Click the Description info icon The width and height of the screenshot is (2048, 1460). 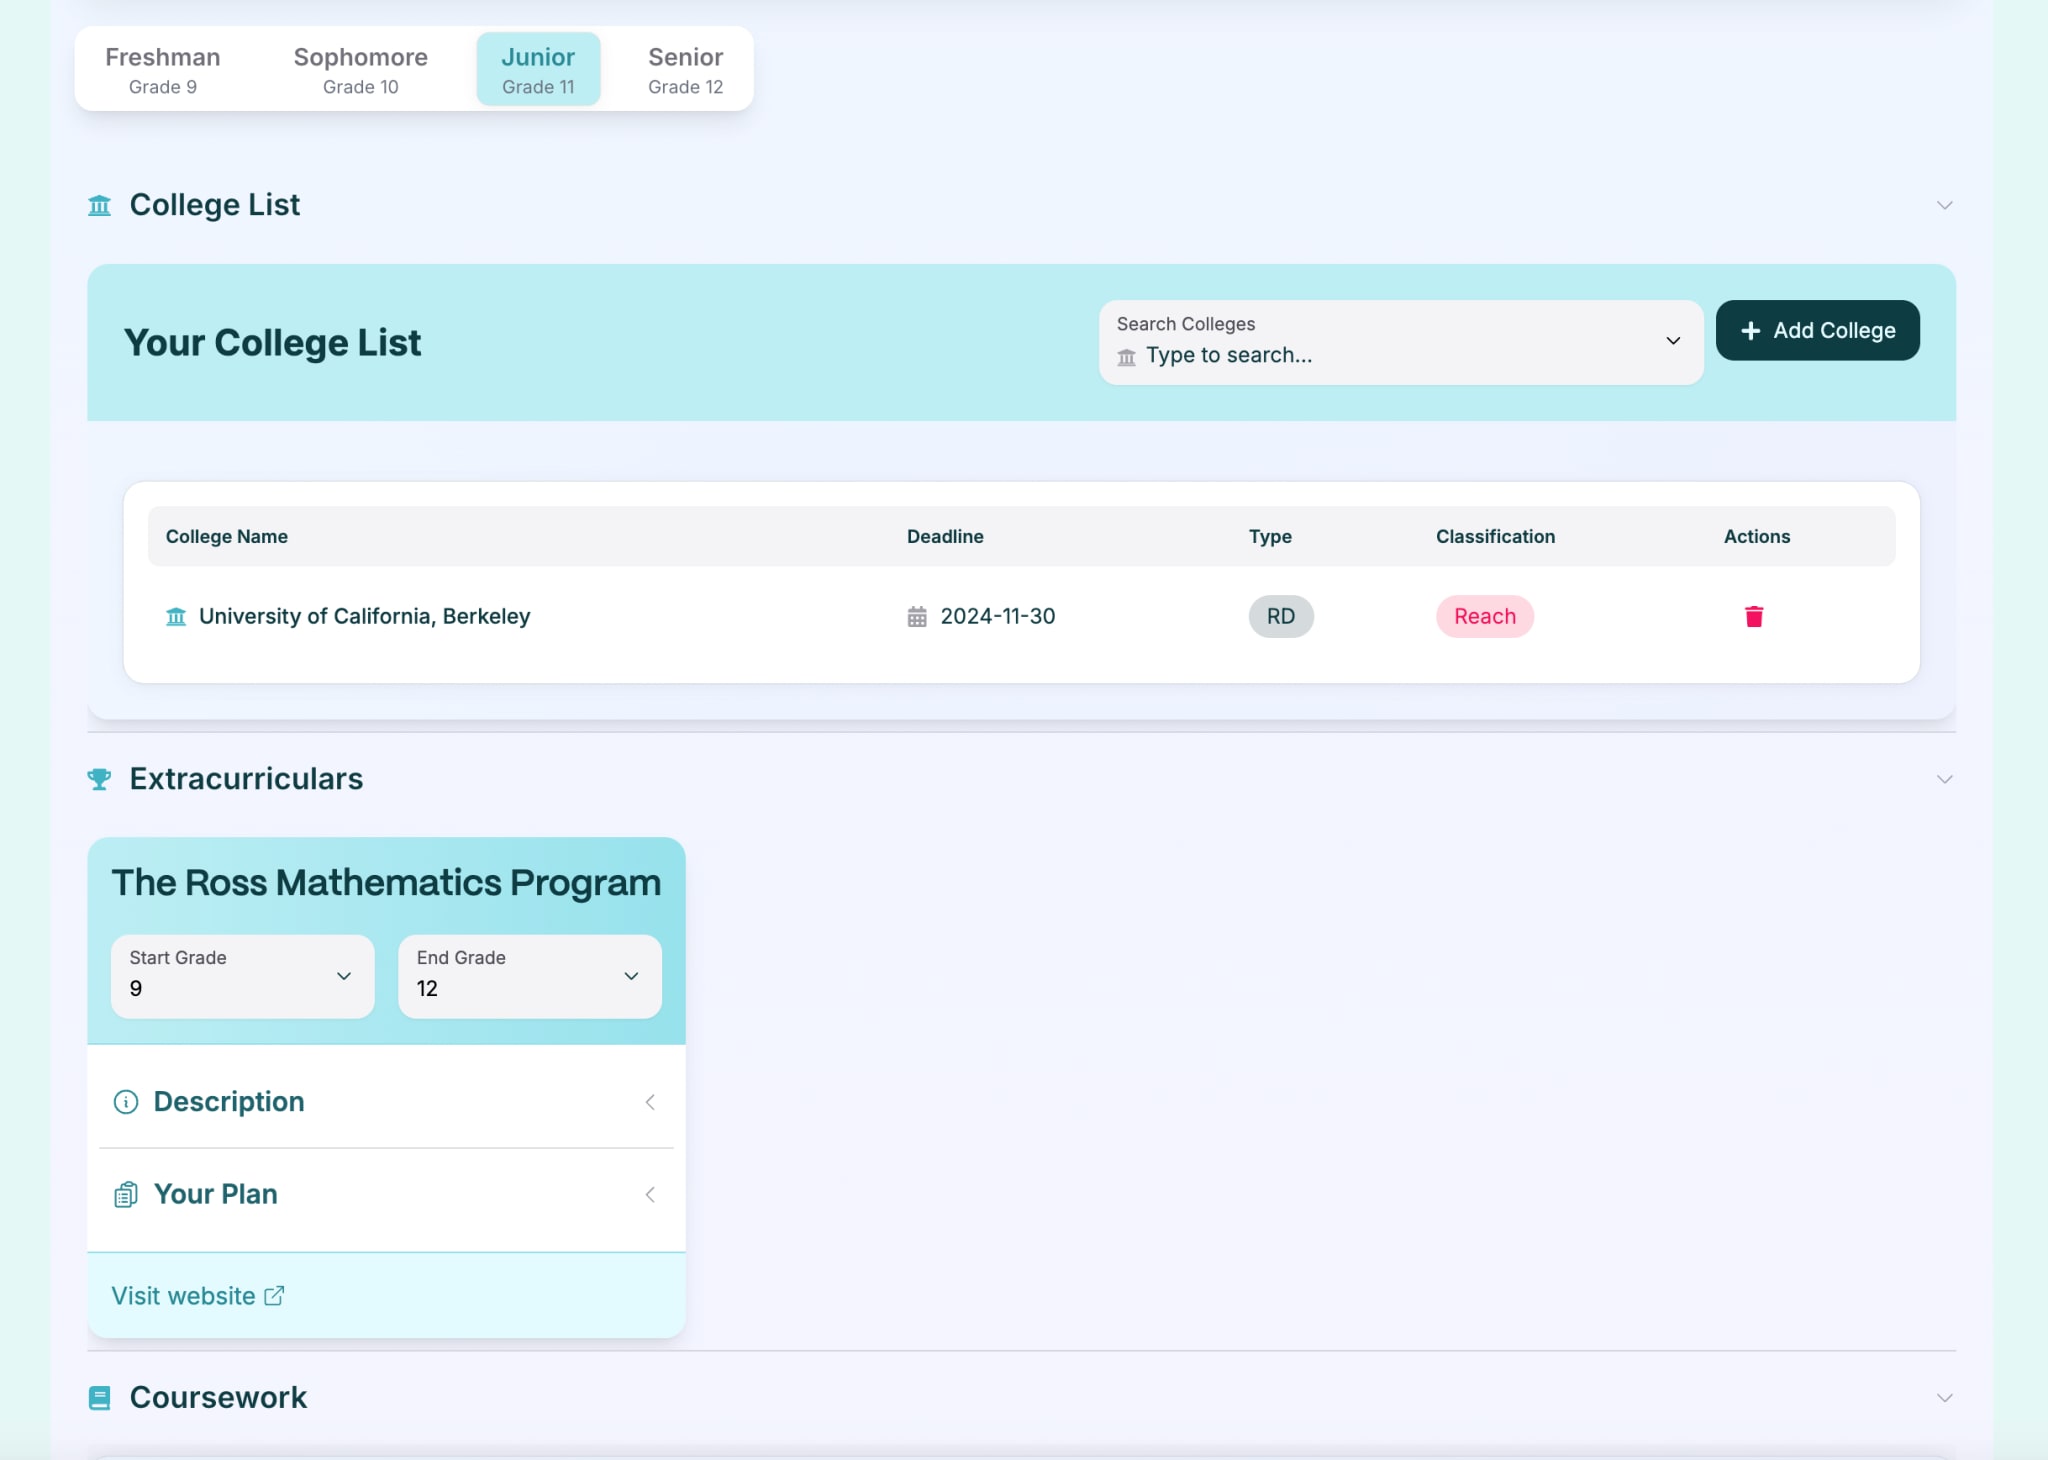(126, 1102)
